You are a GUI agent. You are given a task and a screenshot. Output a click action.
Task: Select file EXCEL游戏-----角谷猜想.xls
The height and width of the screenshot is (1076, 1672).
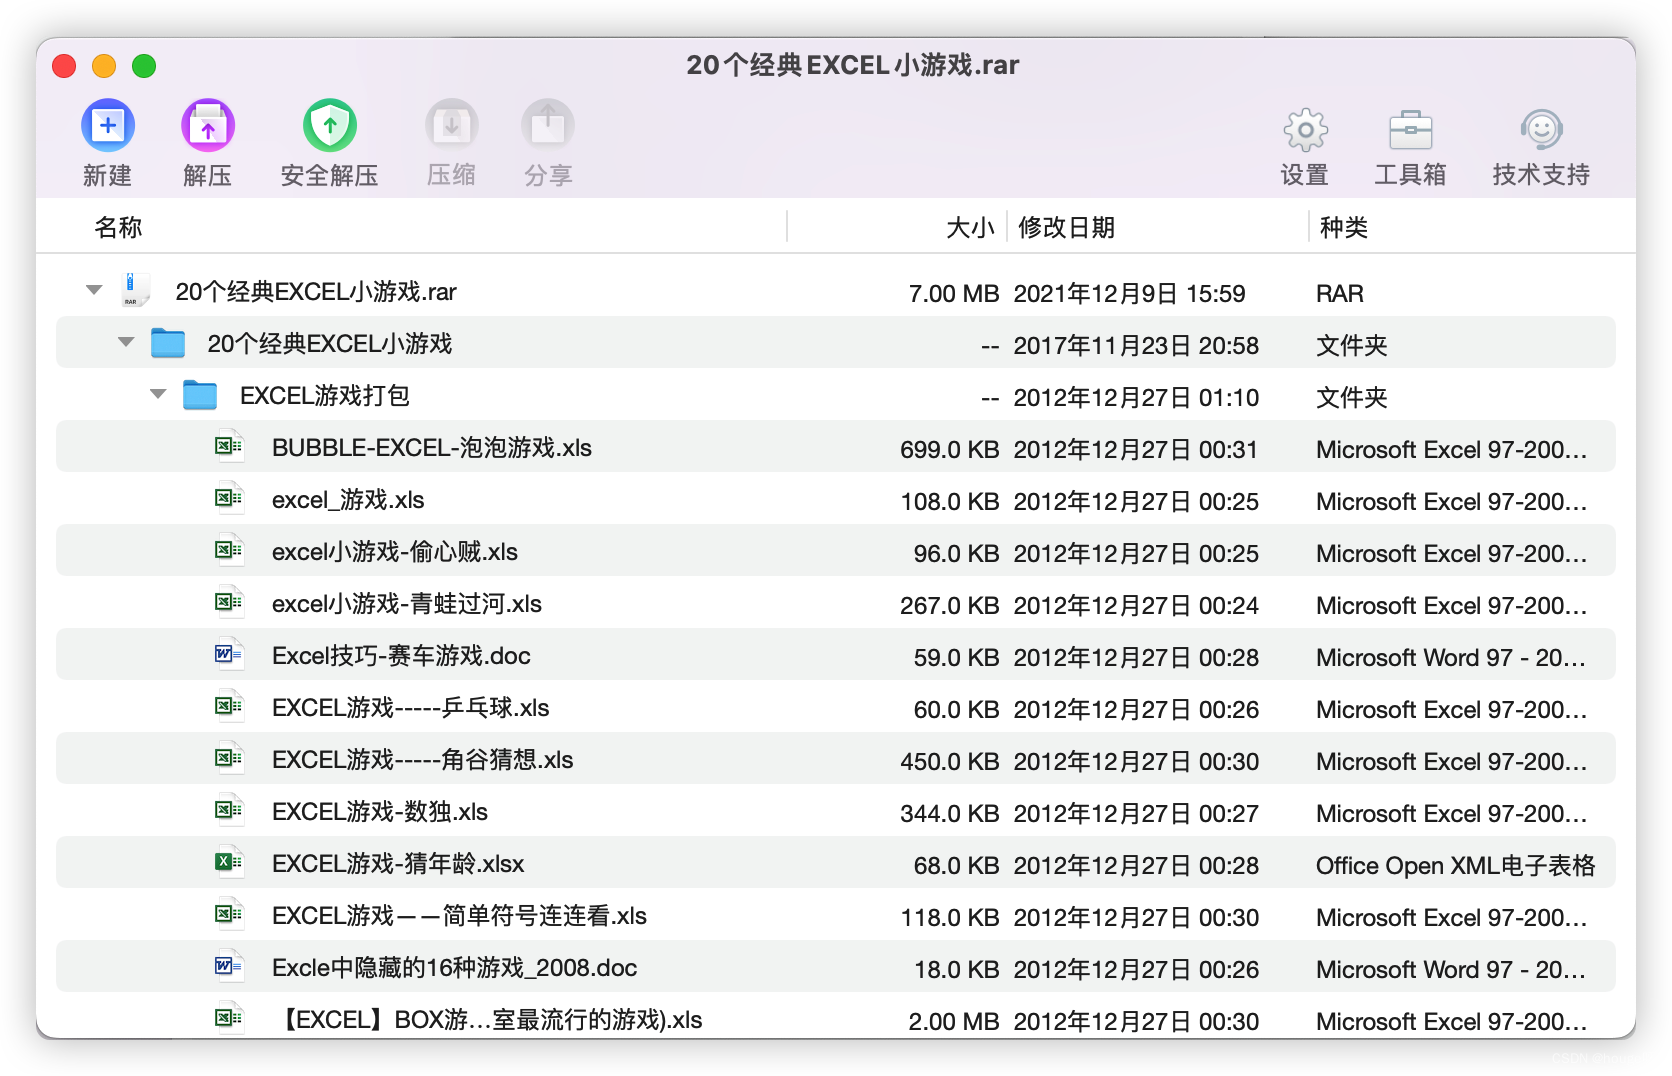coord(423,759)
